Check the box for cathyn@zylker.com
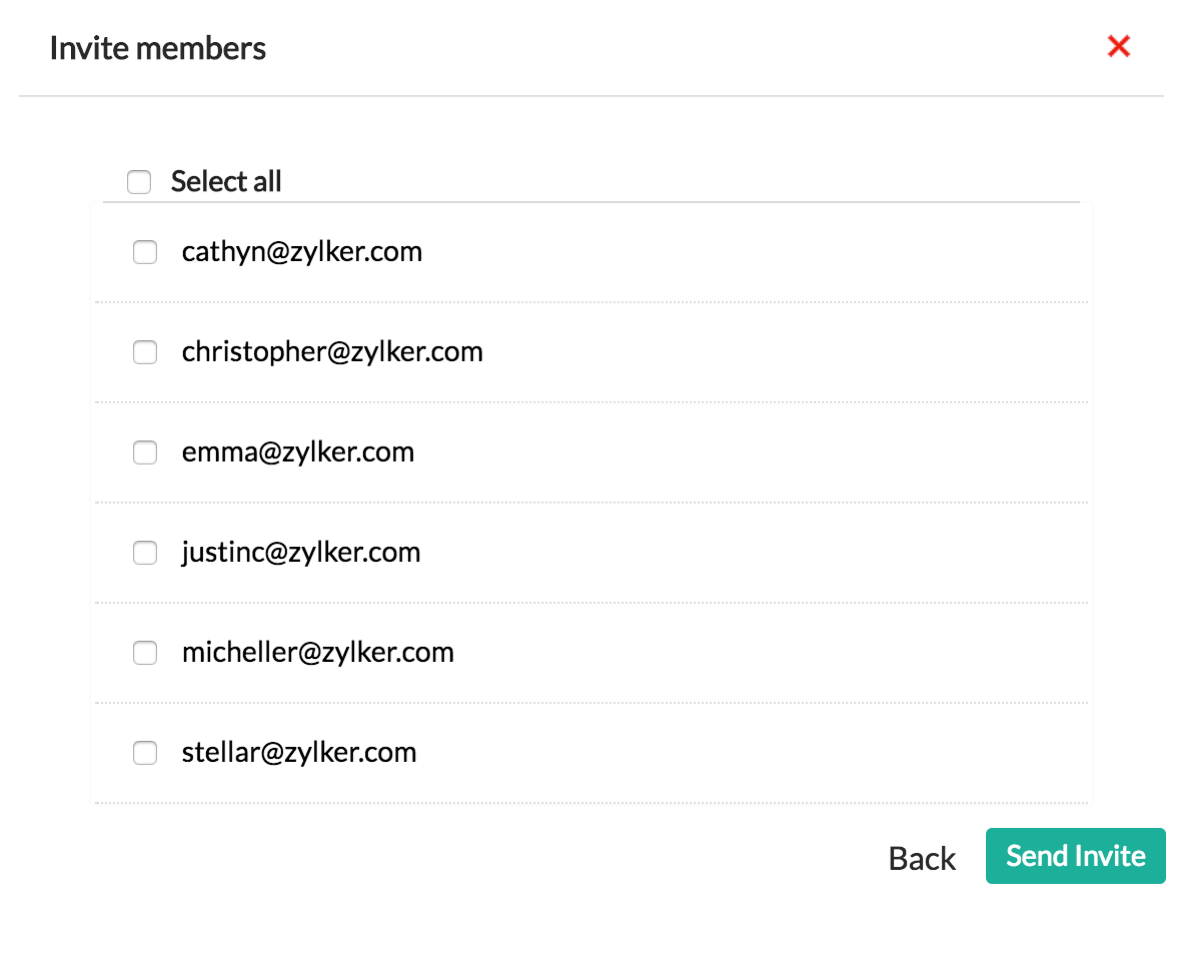This screenshot has width=1180, height=954. 145,252
